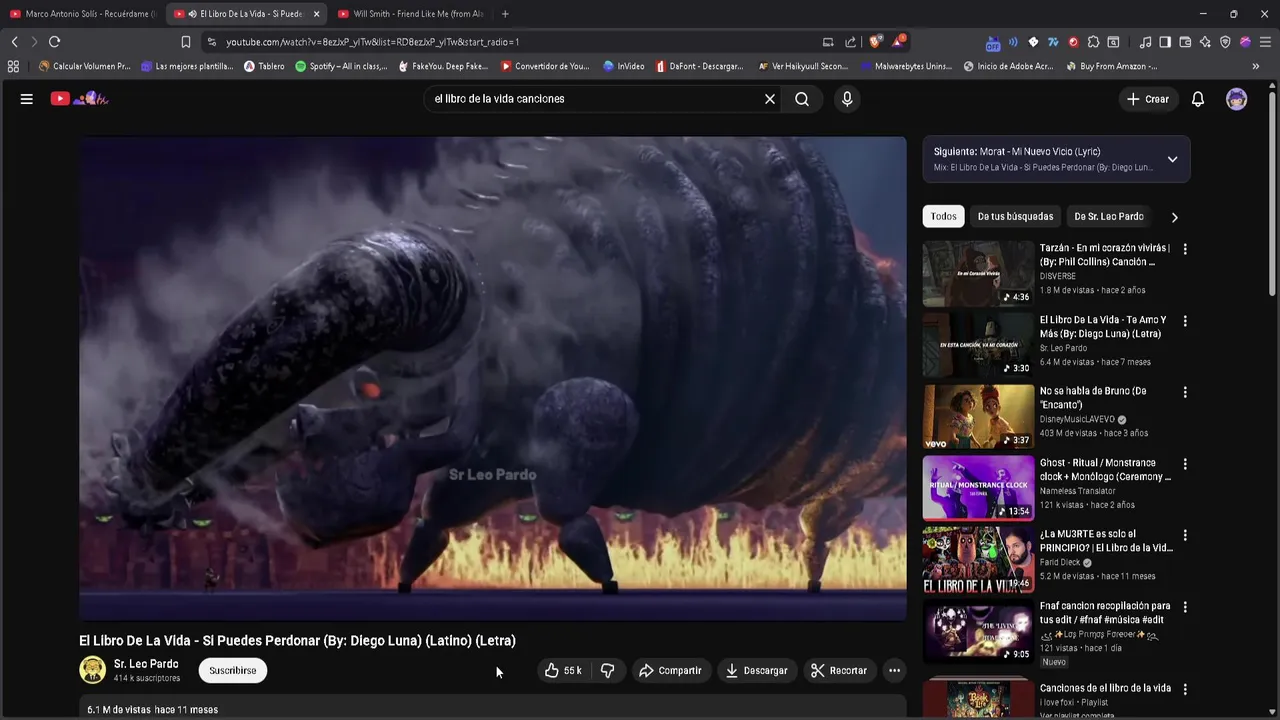Subscribe using Suscribirse button

(233, 671)
